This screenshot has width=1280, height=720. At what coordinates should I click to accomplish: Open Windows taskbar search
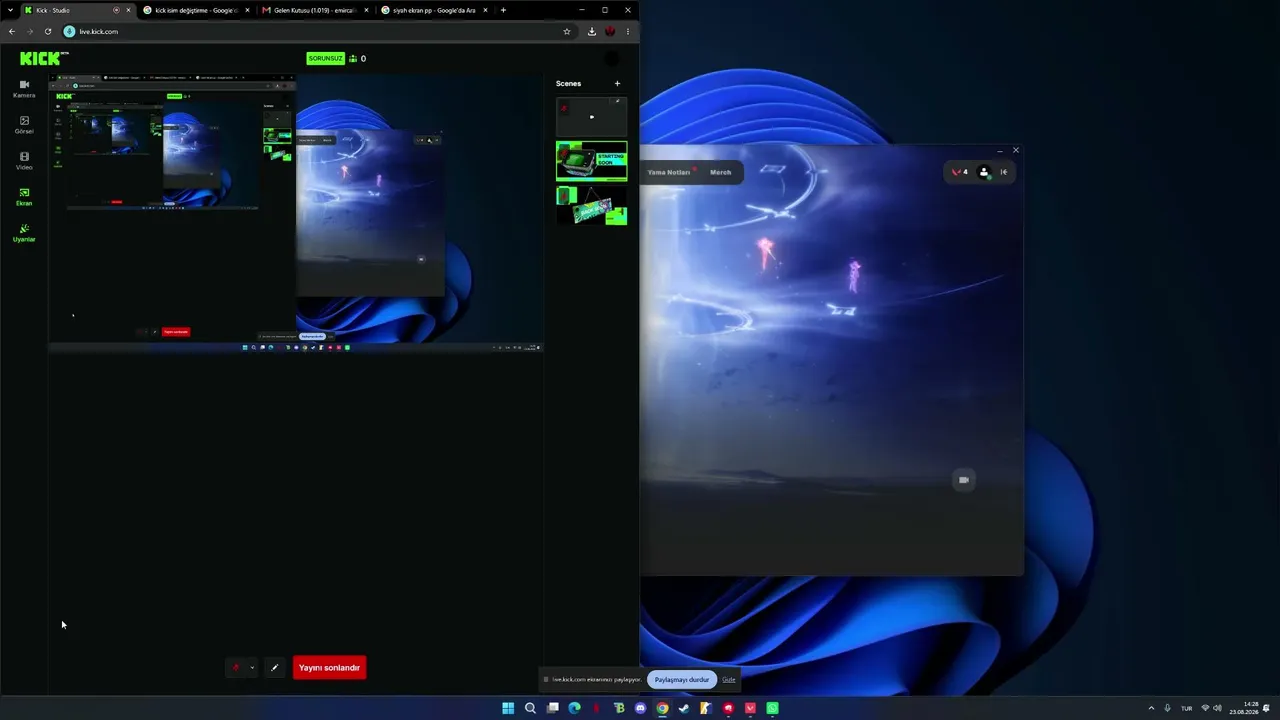530,708
